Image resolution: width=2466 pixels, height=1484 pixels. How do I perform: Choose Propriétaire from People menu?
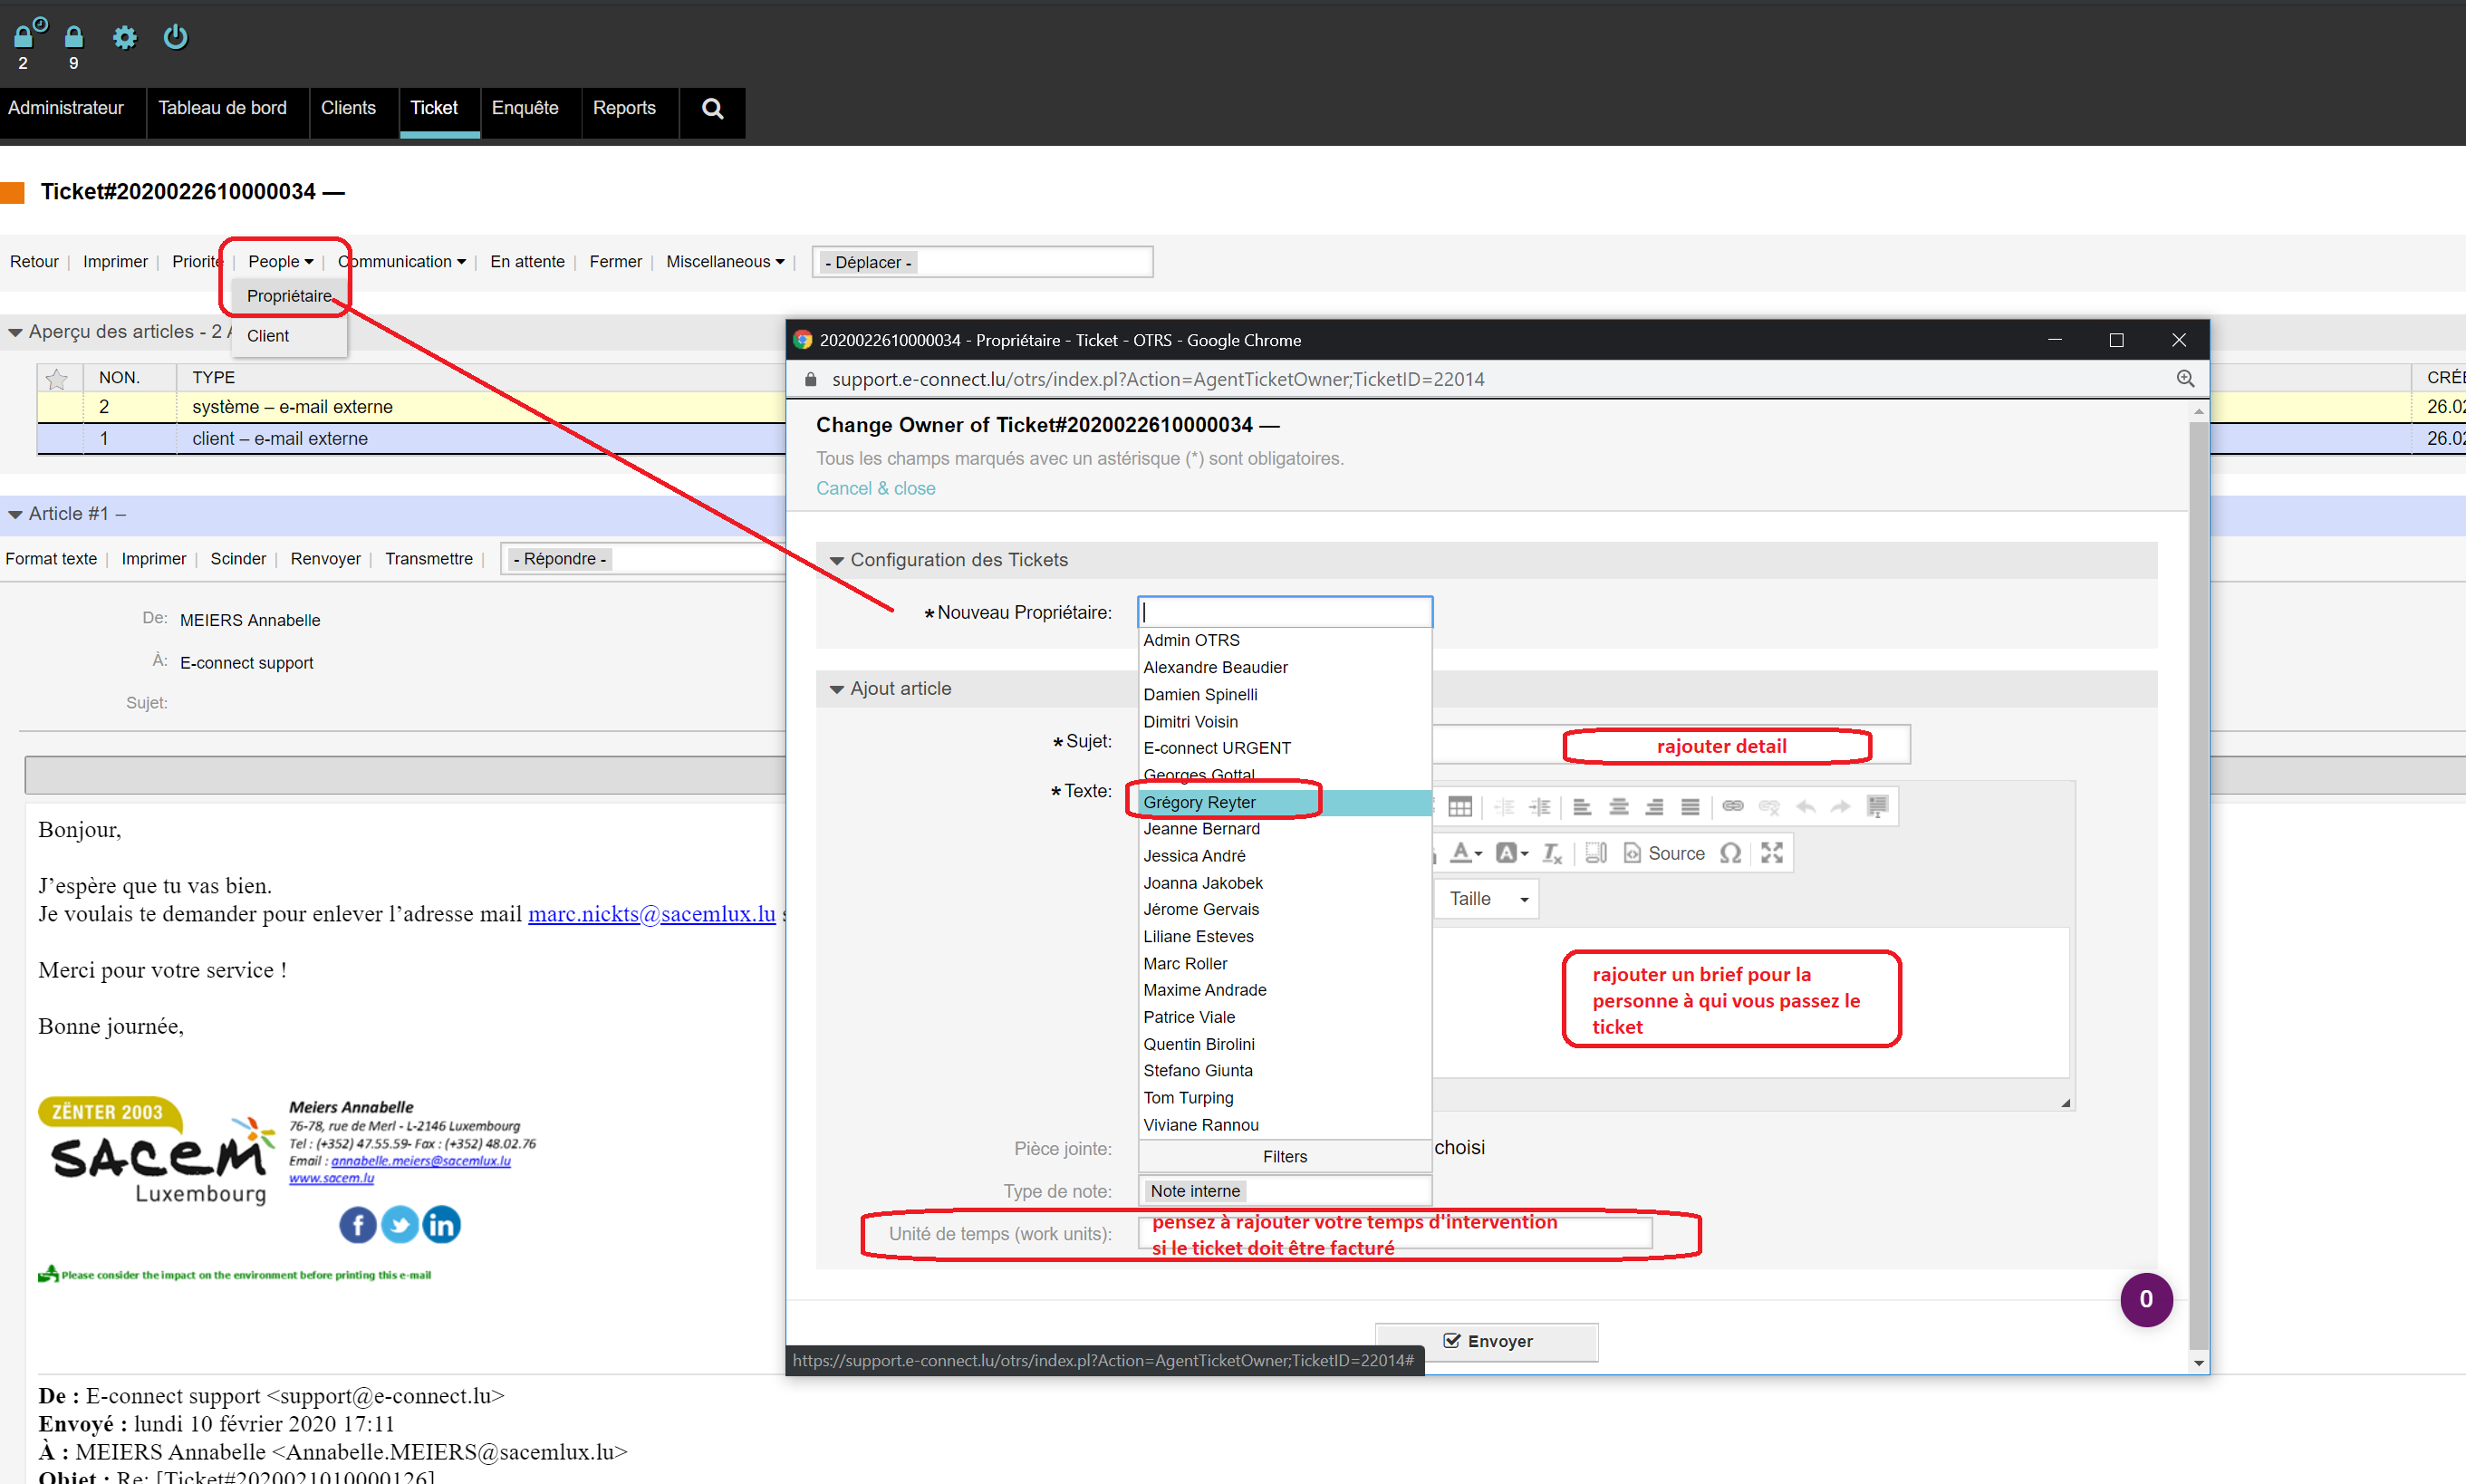coord(289,296)
